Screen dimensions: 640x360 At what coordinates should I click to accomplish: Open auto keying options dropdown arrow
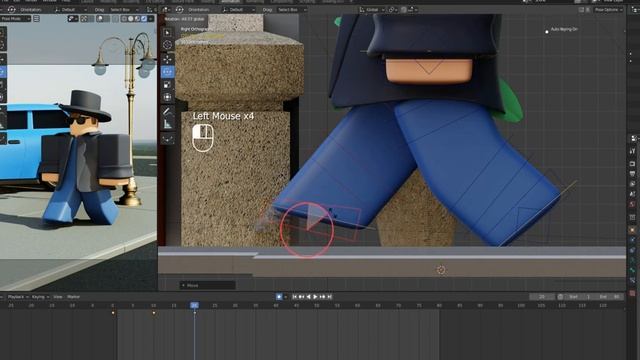click(x=285, y=297)
